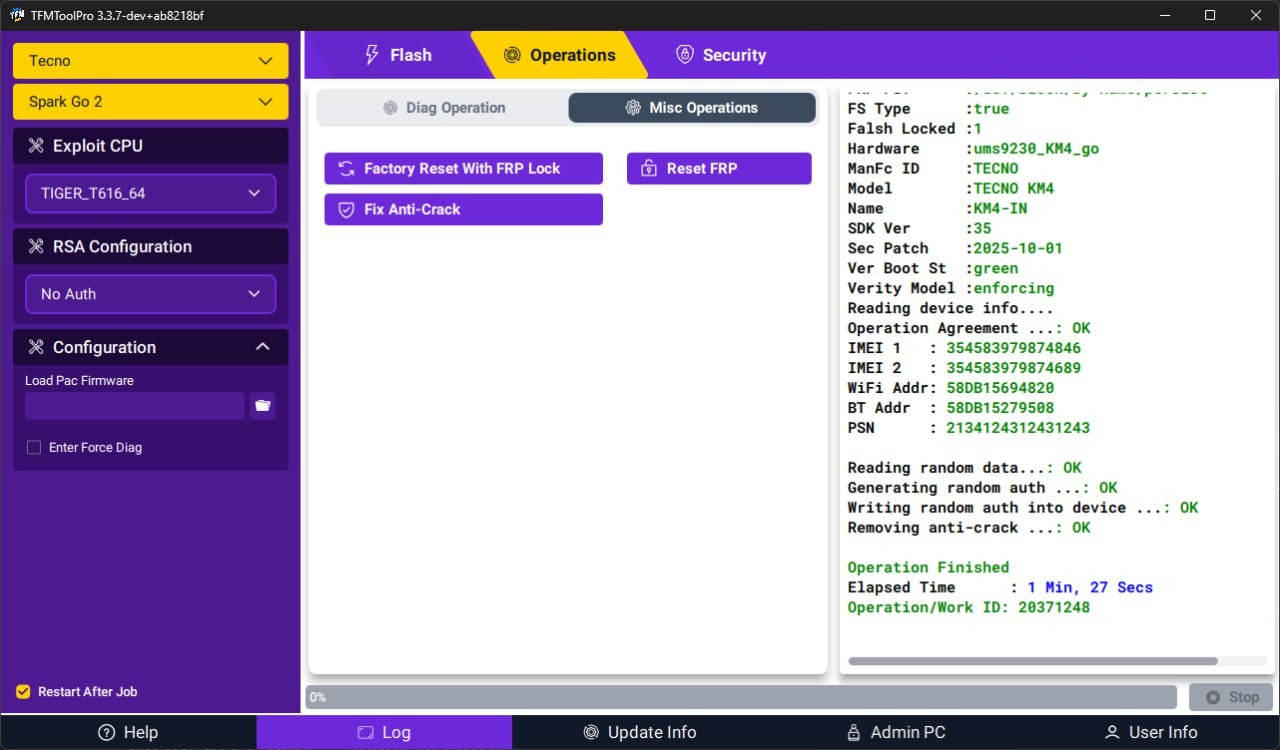Click the Admin PC lock icon
The width and height of the screenshot is (1280, 750).
click(854, 733)
